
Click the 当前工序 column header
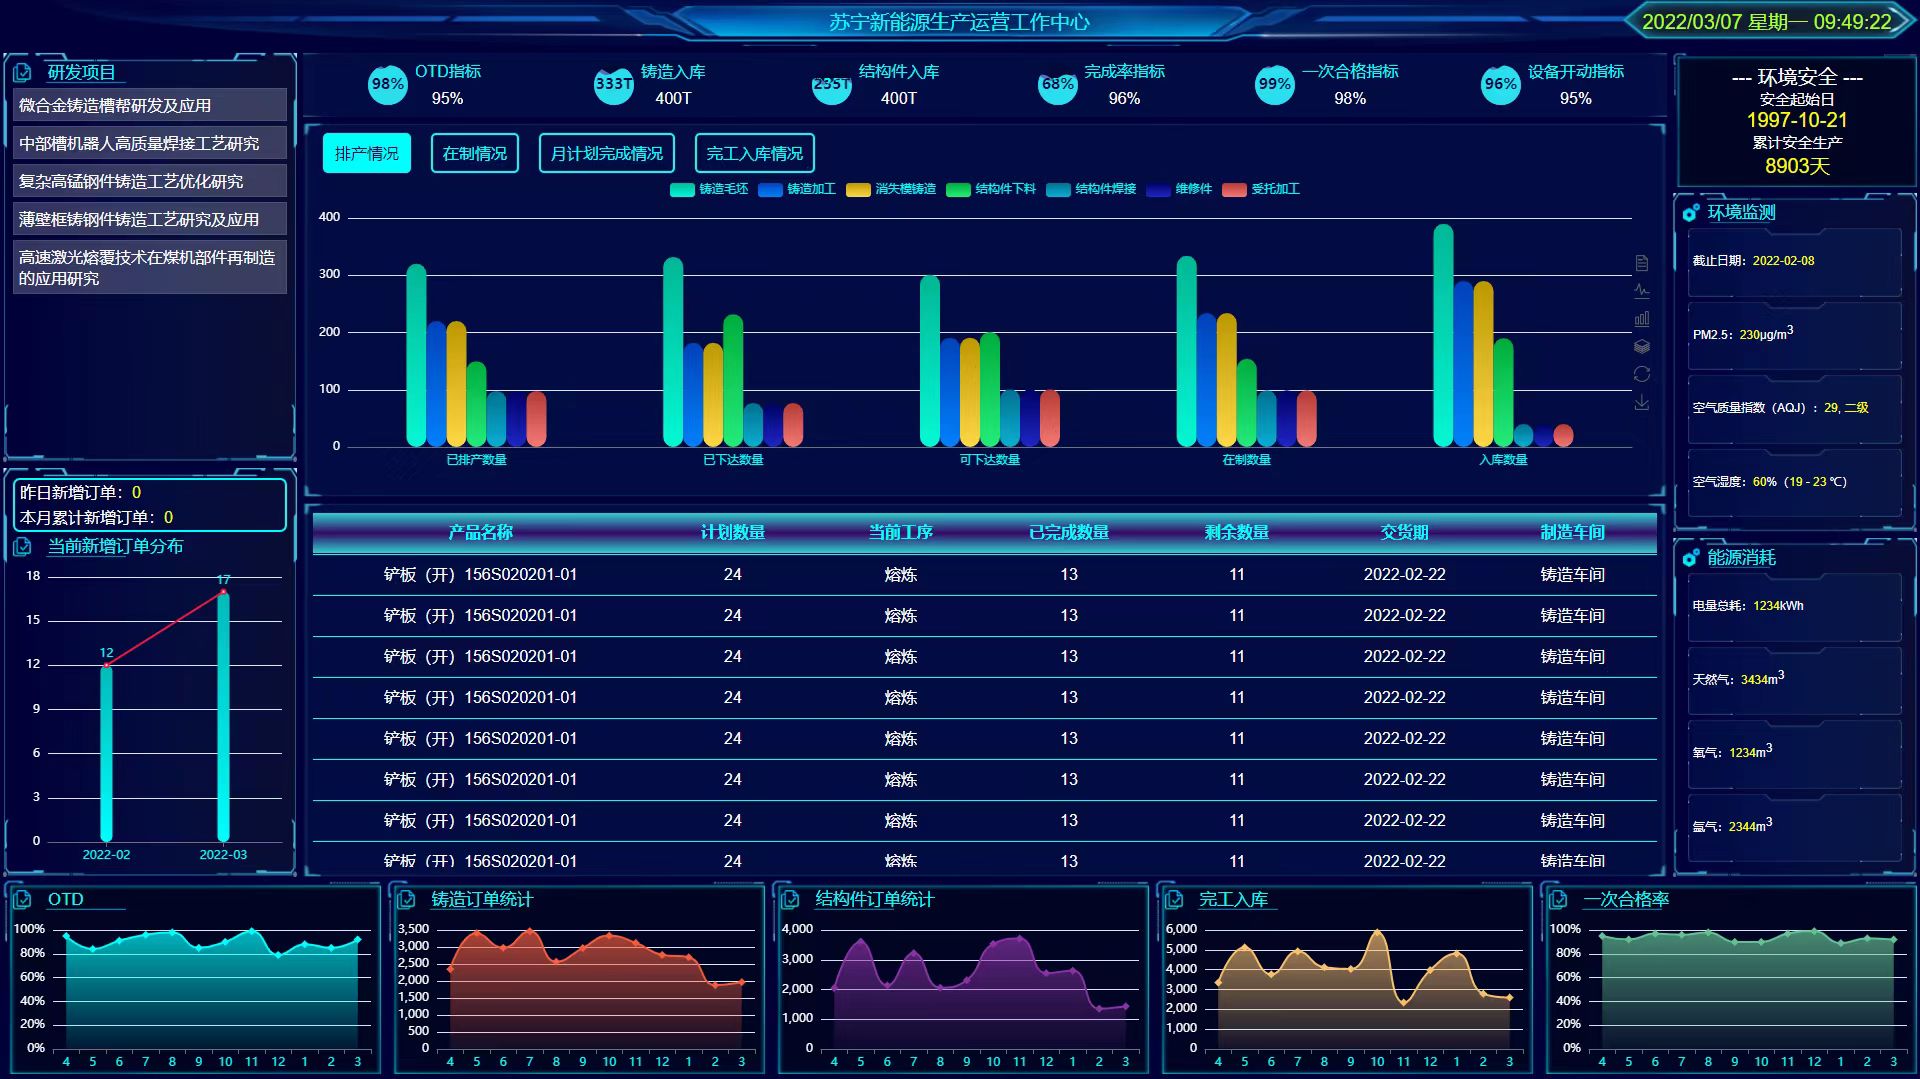click(x=901, y=532)
